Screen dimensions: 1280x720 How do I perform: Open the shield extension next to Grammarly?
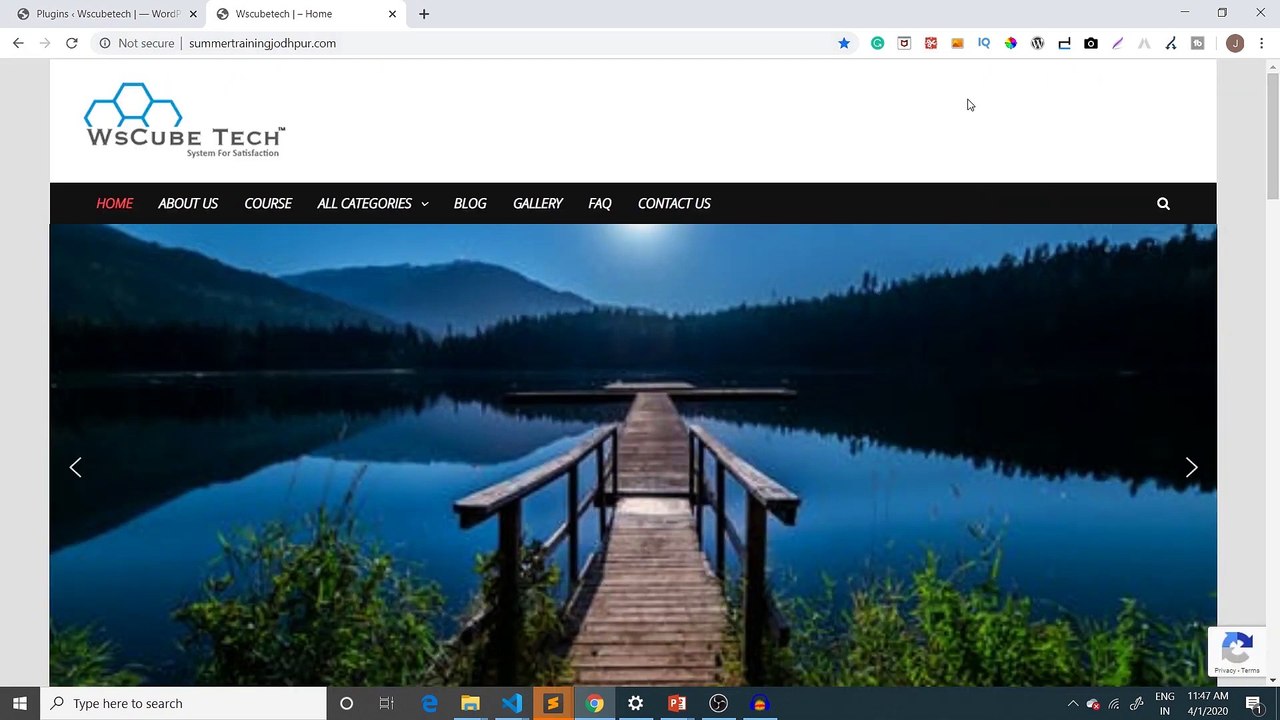pos(904,43)
